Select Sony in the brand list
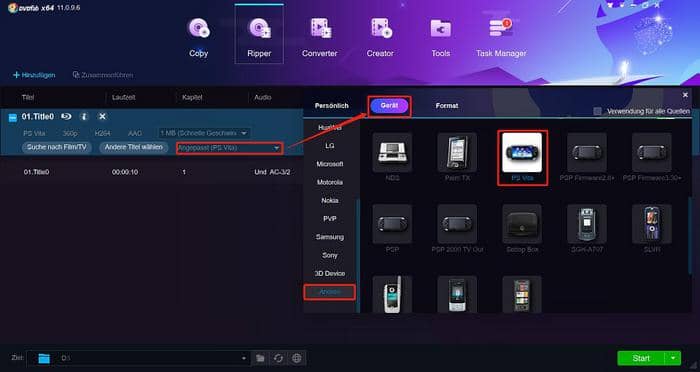Image resolution: width=700 pixels, height=372 pixels. (330, 255)
